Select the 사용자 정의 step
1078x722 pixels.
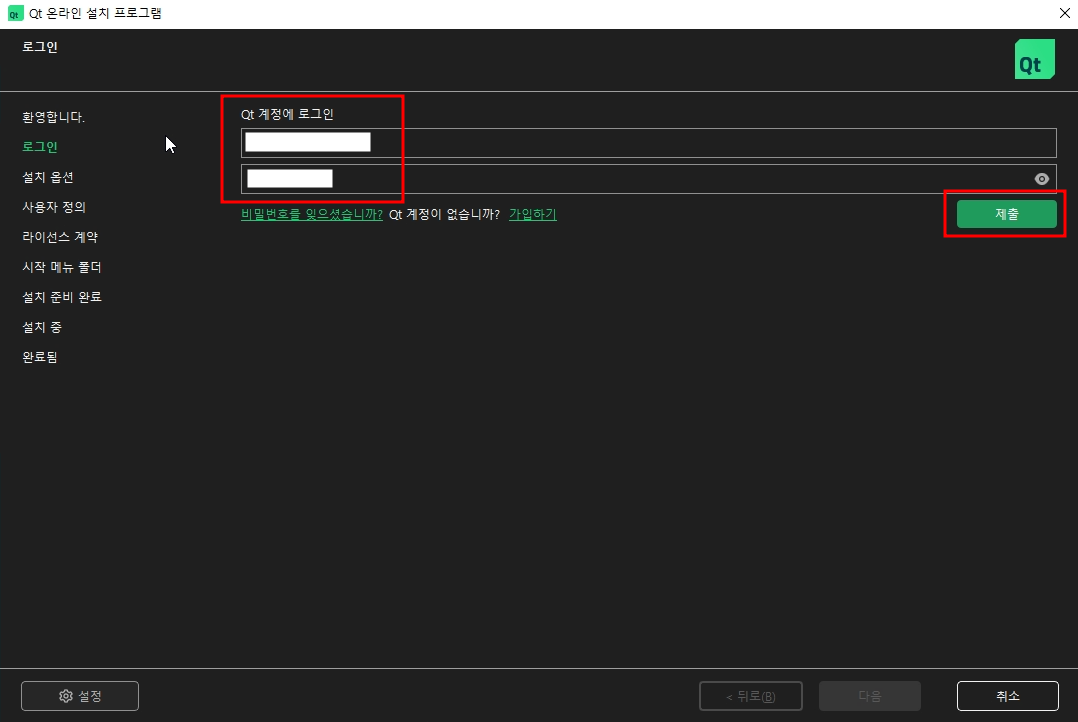[x=54, y=207]
